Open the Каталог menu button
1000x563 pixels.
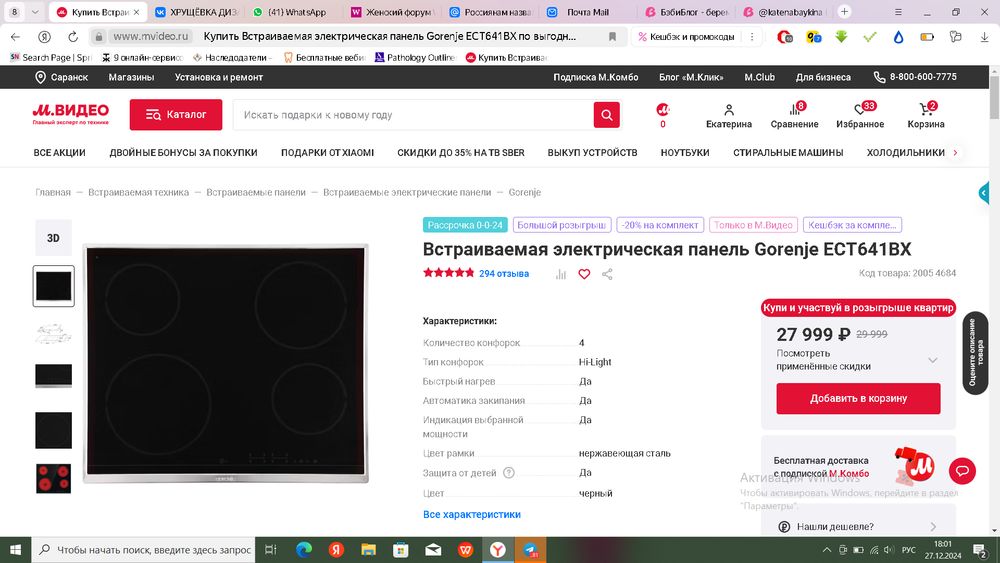[x=176, y=115]
